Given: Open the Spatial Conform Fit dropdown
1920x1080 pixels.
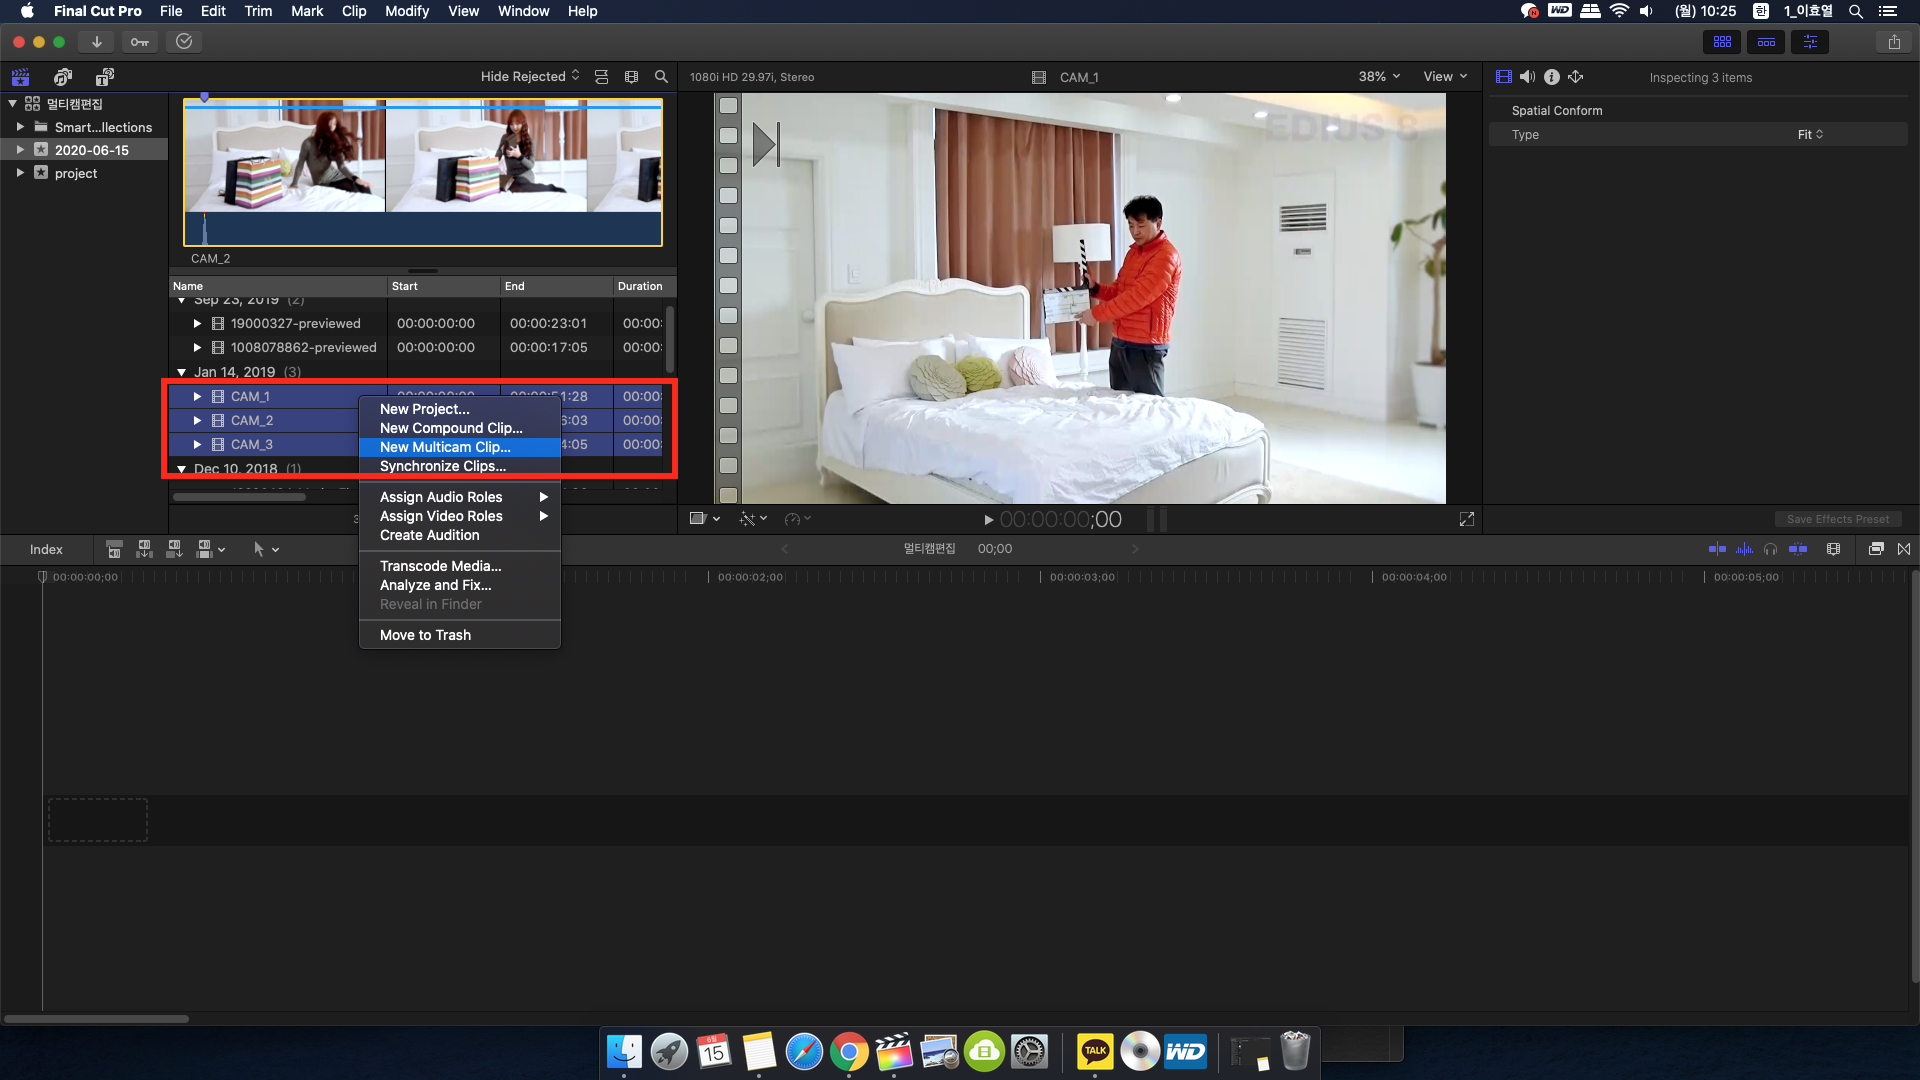Looking at the screenshot, I should (x=1810, y=135).
